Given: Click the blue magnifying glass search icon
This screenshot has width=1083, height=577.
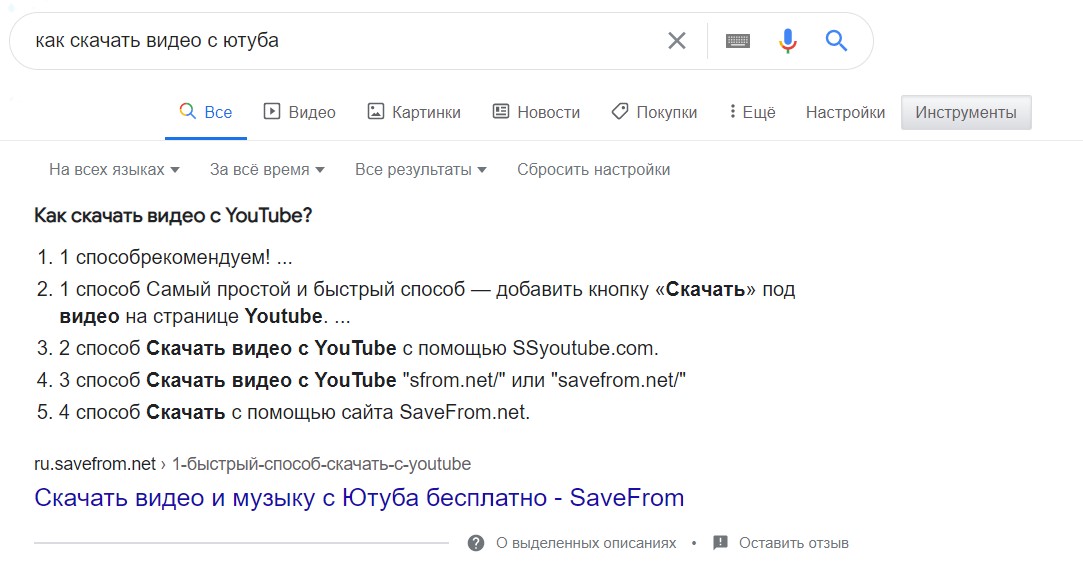Looking at the screenshot, I should coord(836,41).
